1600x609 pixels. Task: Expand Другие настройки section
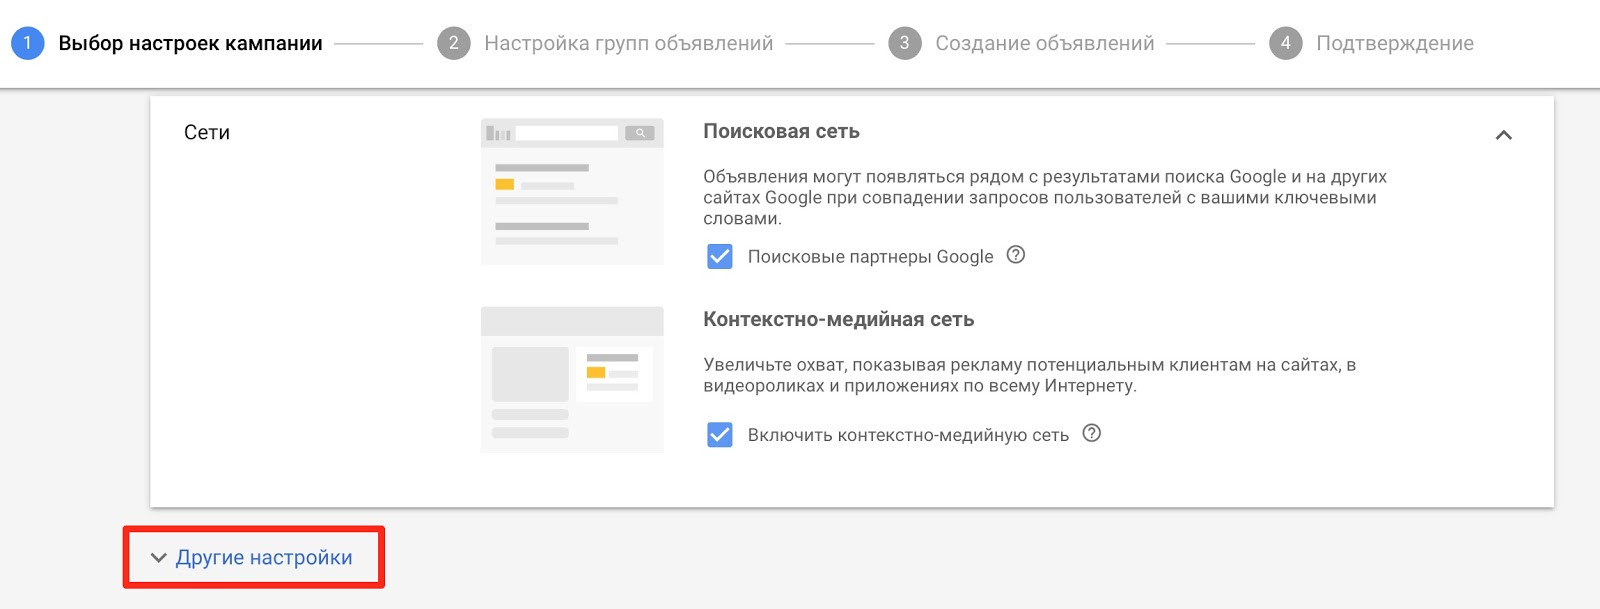(254, 557)
